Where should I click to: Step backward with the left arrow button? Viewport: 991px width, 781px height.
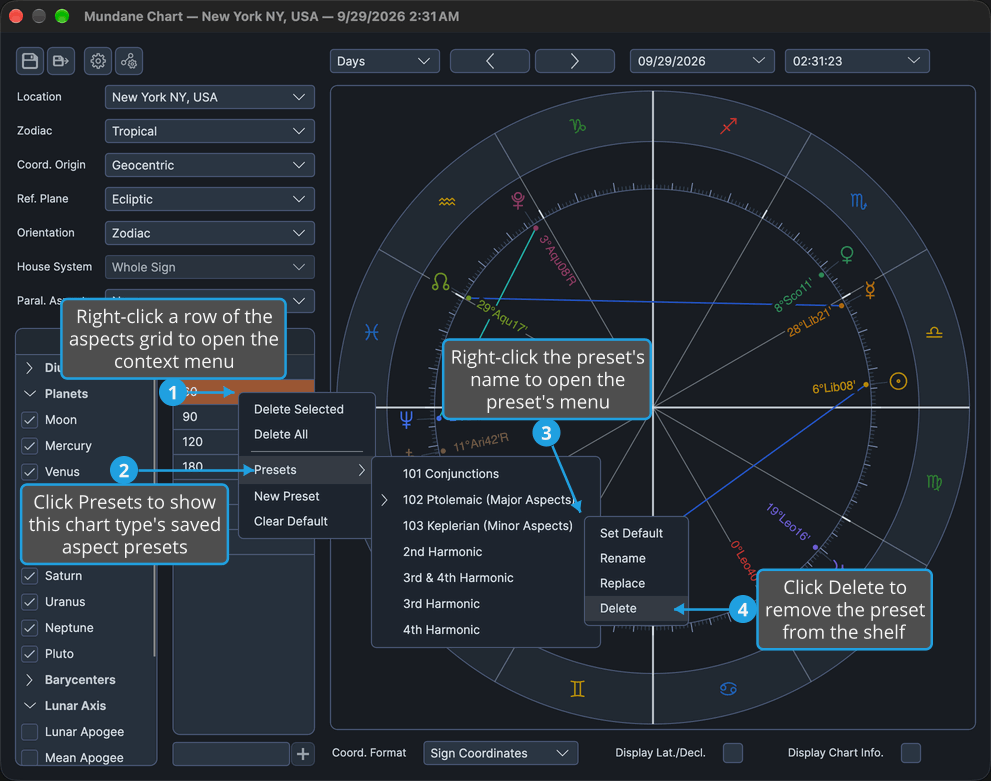click(x=490, y=61)
